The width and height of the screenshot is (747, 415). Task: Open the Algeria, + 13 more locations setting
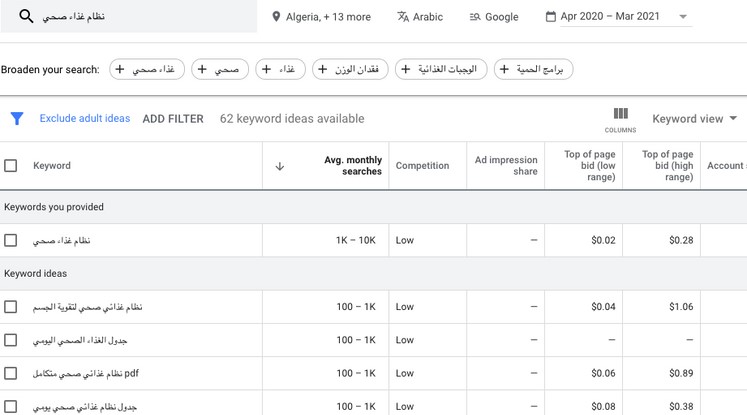tap(321, 17)
